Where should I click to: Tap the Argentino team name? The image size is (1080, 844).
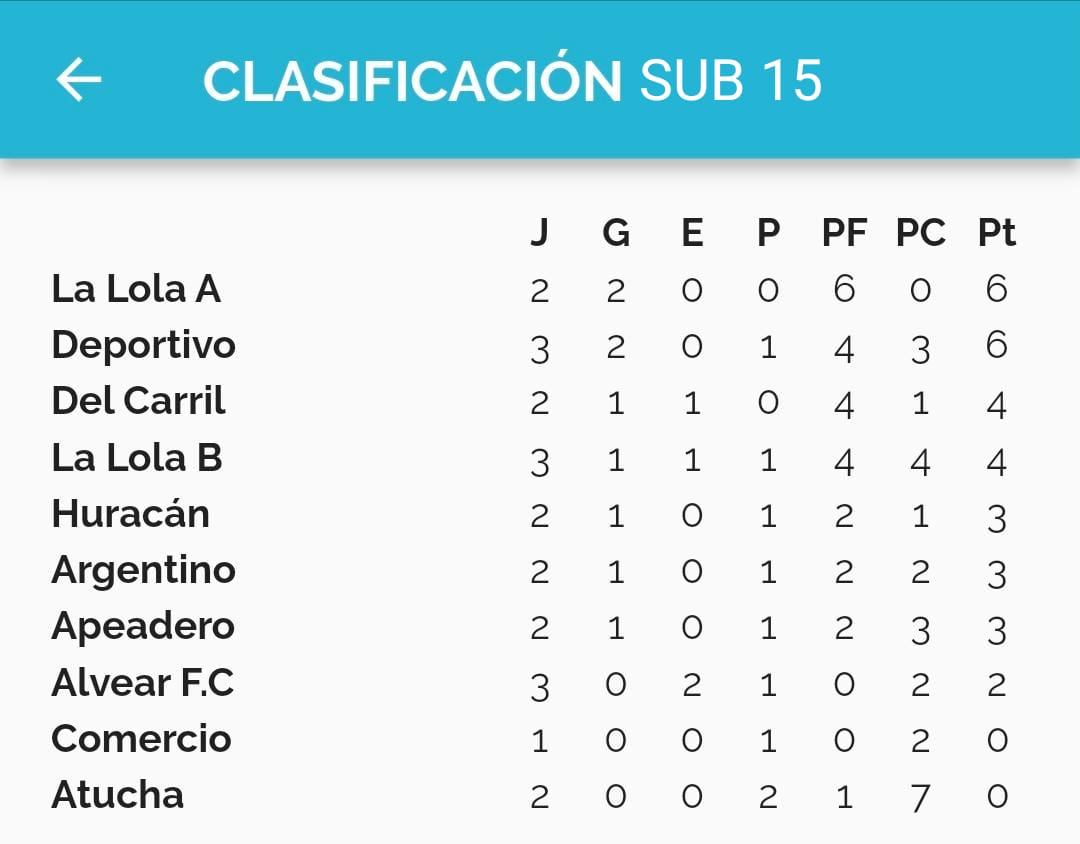click(143, 571)
